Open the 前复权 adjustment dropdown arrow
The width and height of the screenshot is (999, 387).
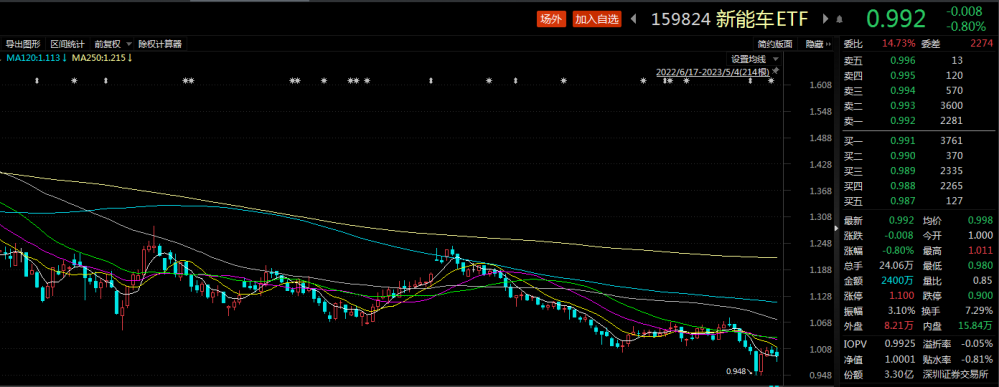[129, 44]
